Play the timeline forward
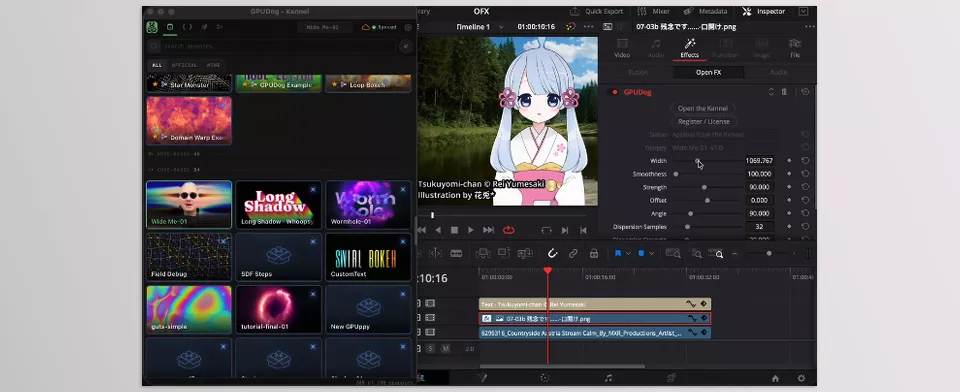The height and width of the screenshot is (392, 960). click(470, 230)
